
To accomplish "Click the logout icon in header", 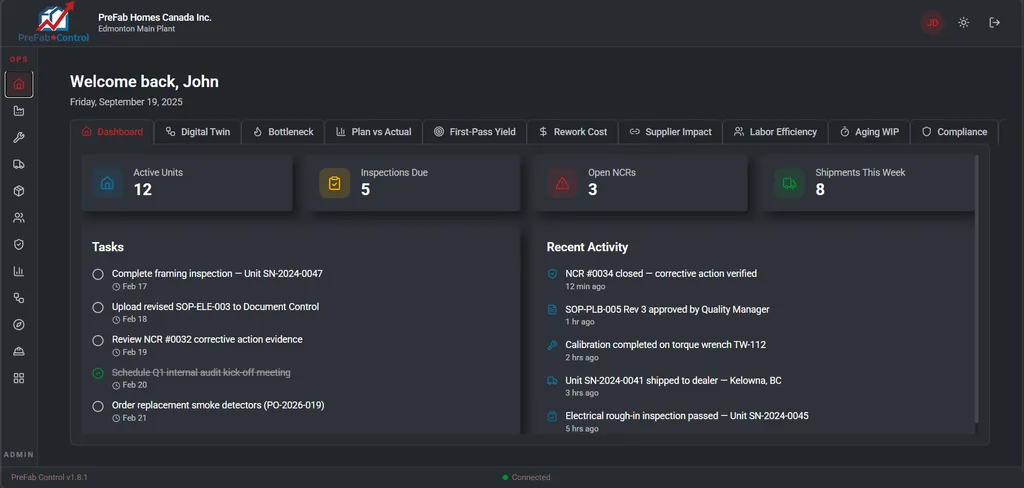I will (x=995, y=23).
